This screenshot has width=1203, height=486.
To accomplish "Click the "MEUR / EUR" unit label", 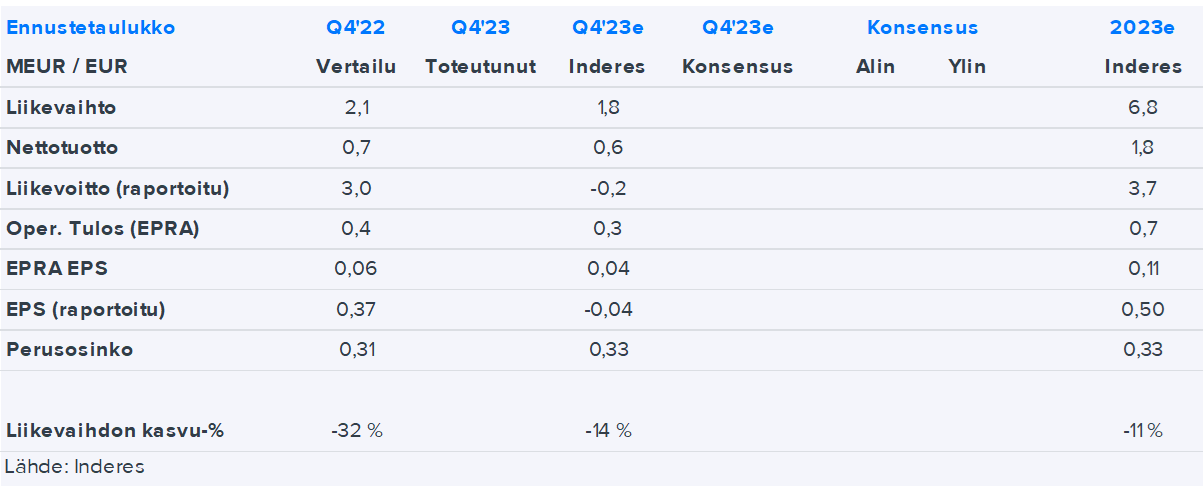I will point(67,67).
